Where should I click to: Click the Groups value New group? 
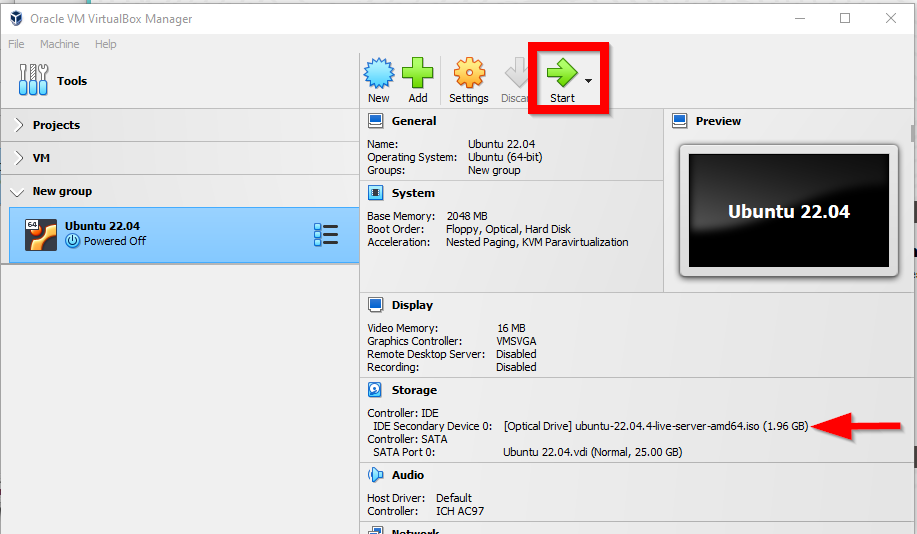[x=494, y=170]
